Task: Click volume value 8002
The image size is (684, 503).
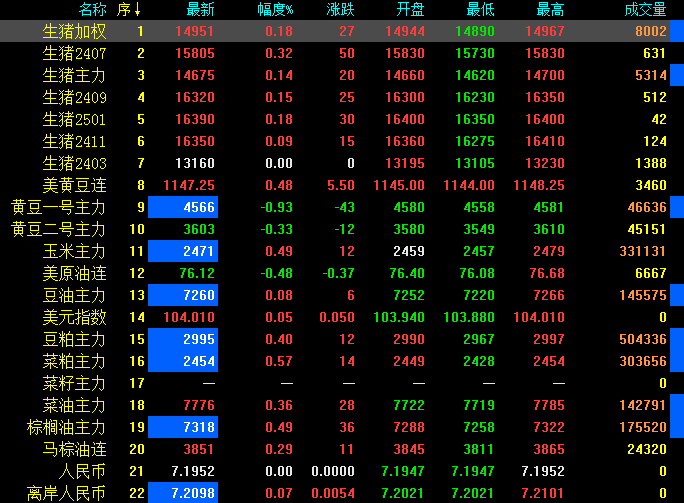Action: [651, 31]
